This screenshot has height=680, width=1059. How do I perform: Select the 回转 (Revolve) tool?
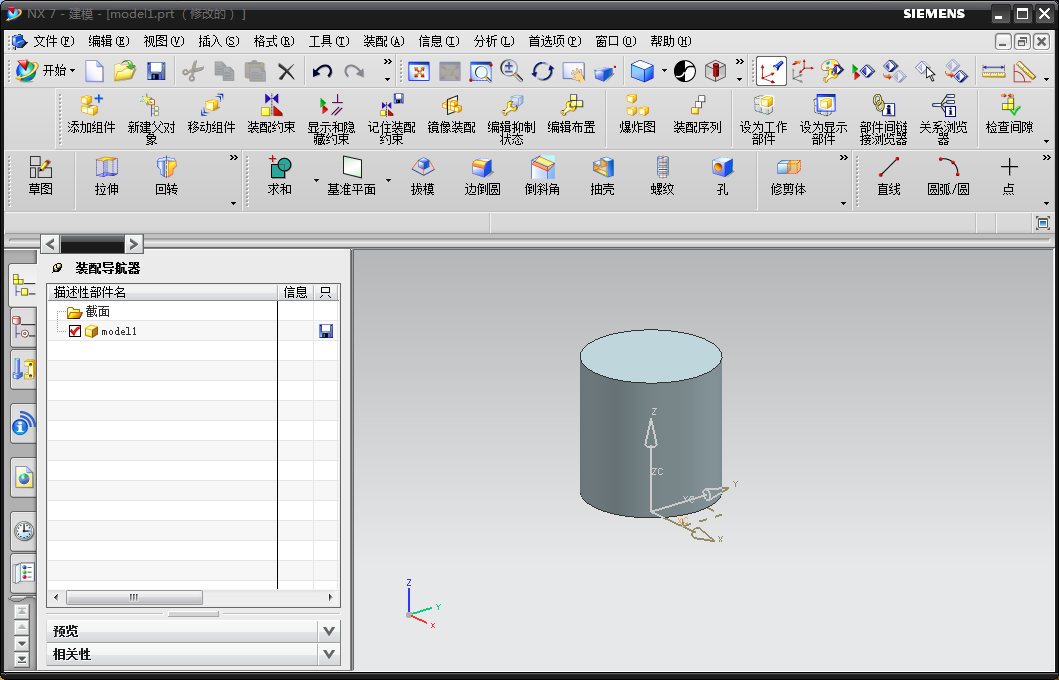[166, 173]
